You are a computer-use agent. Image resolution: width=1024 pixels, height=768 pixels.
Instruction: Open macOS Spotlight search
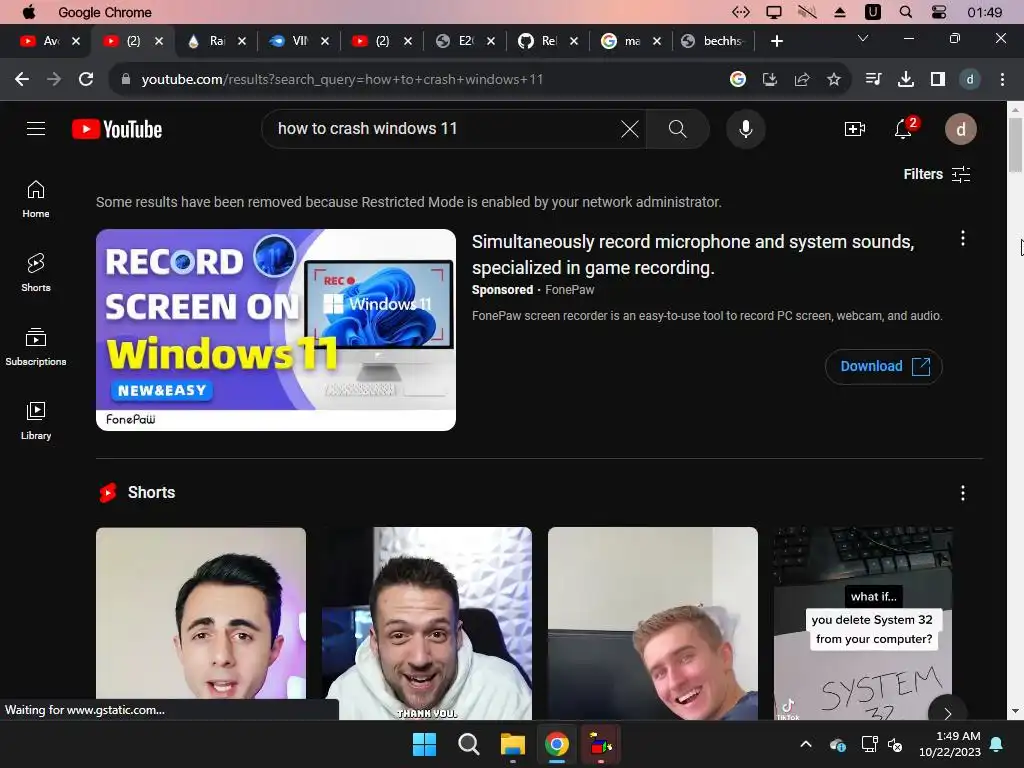[x=906, y=12]
